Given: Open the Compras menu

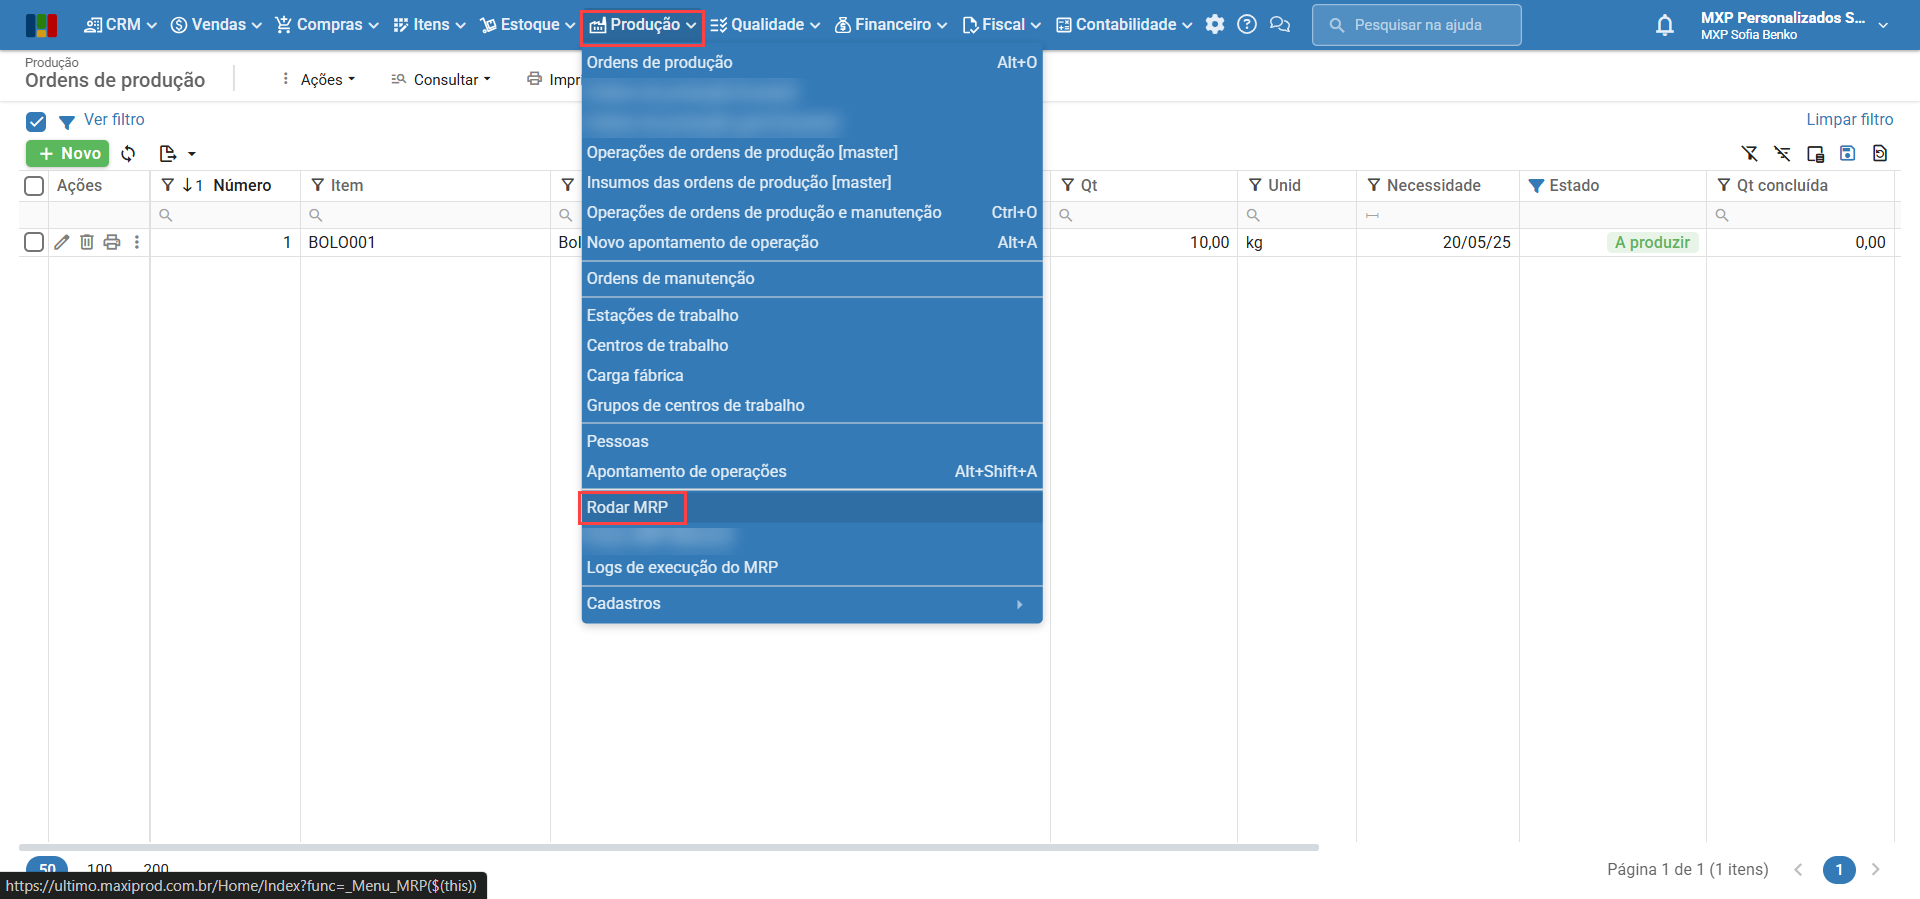Looking at the screenshot, I should coord(327,25).
